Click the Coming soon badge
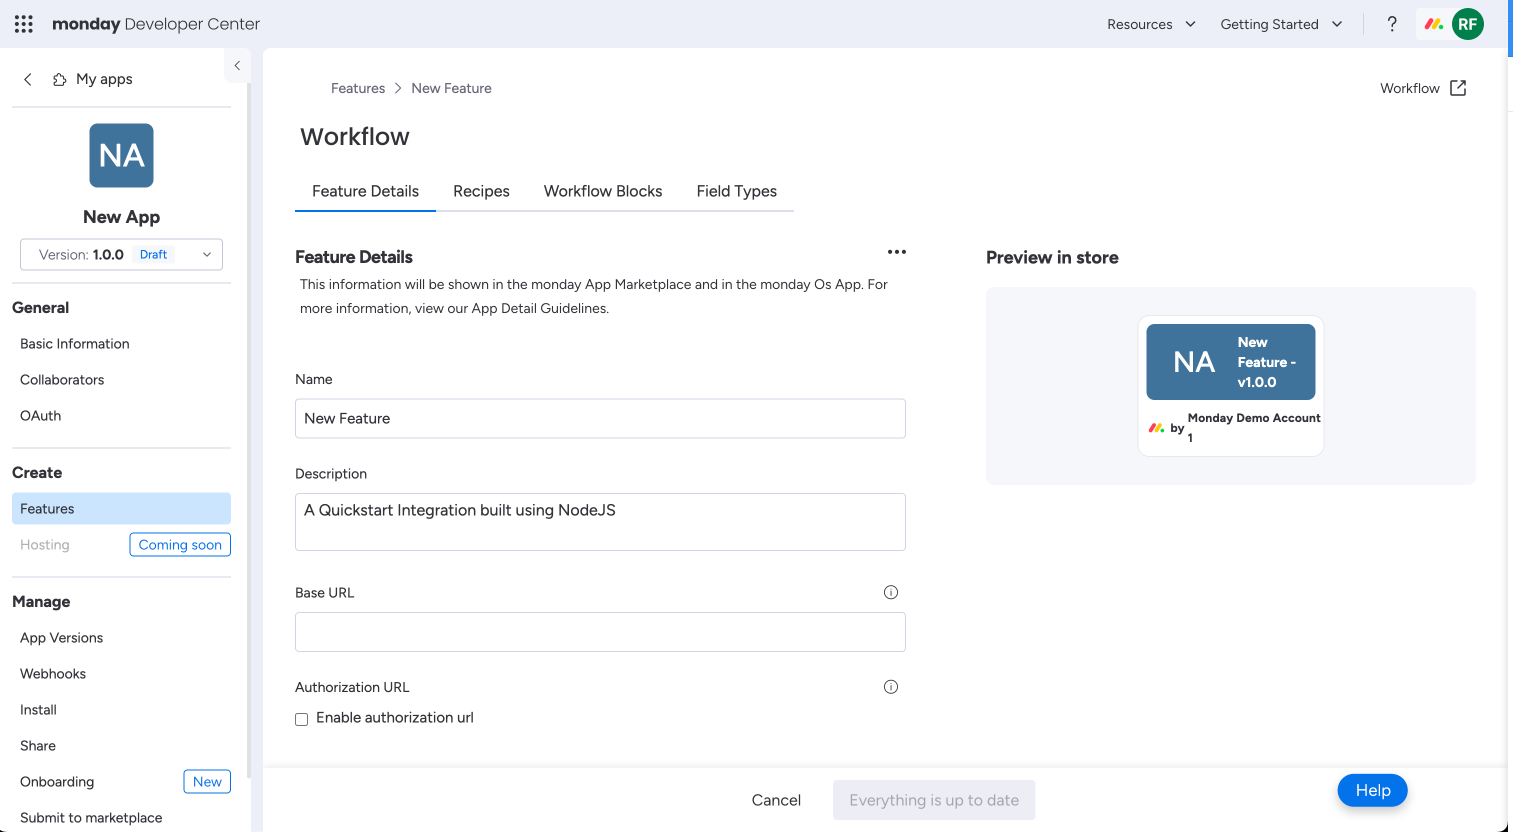 coord(180,545)
